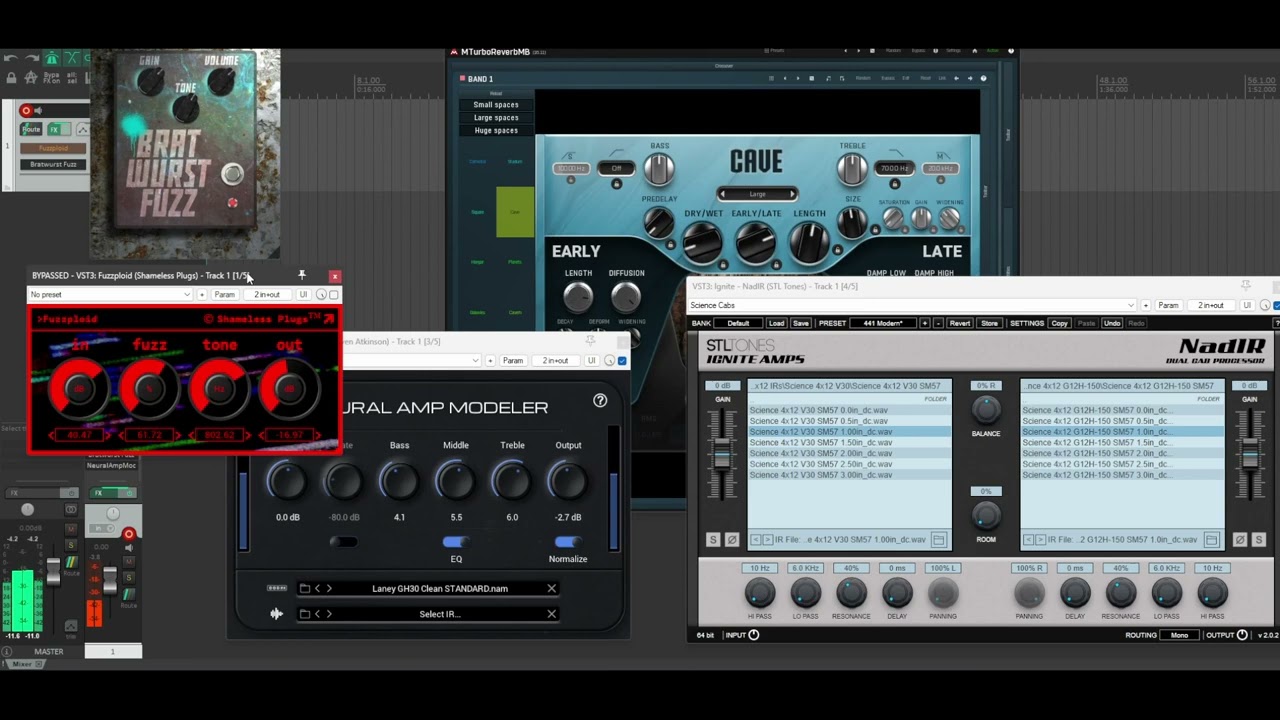
Task: Click the Neural Amp Modeler help question-mark icon
Action: (600, 400)
